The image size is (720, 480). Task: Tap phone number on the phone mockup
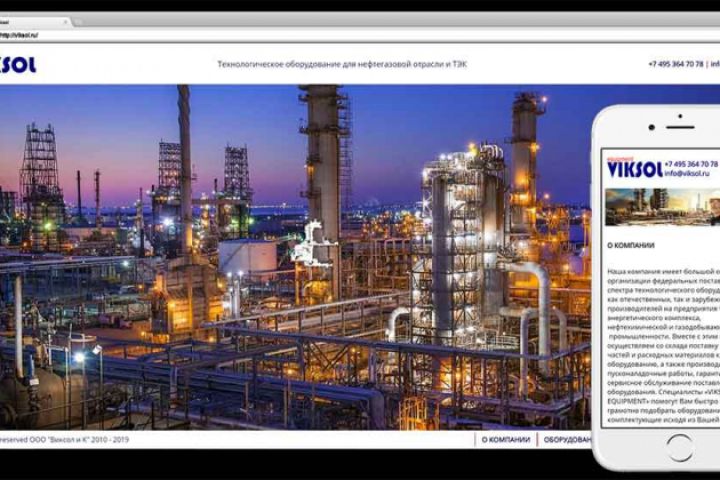[692, 164]
